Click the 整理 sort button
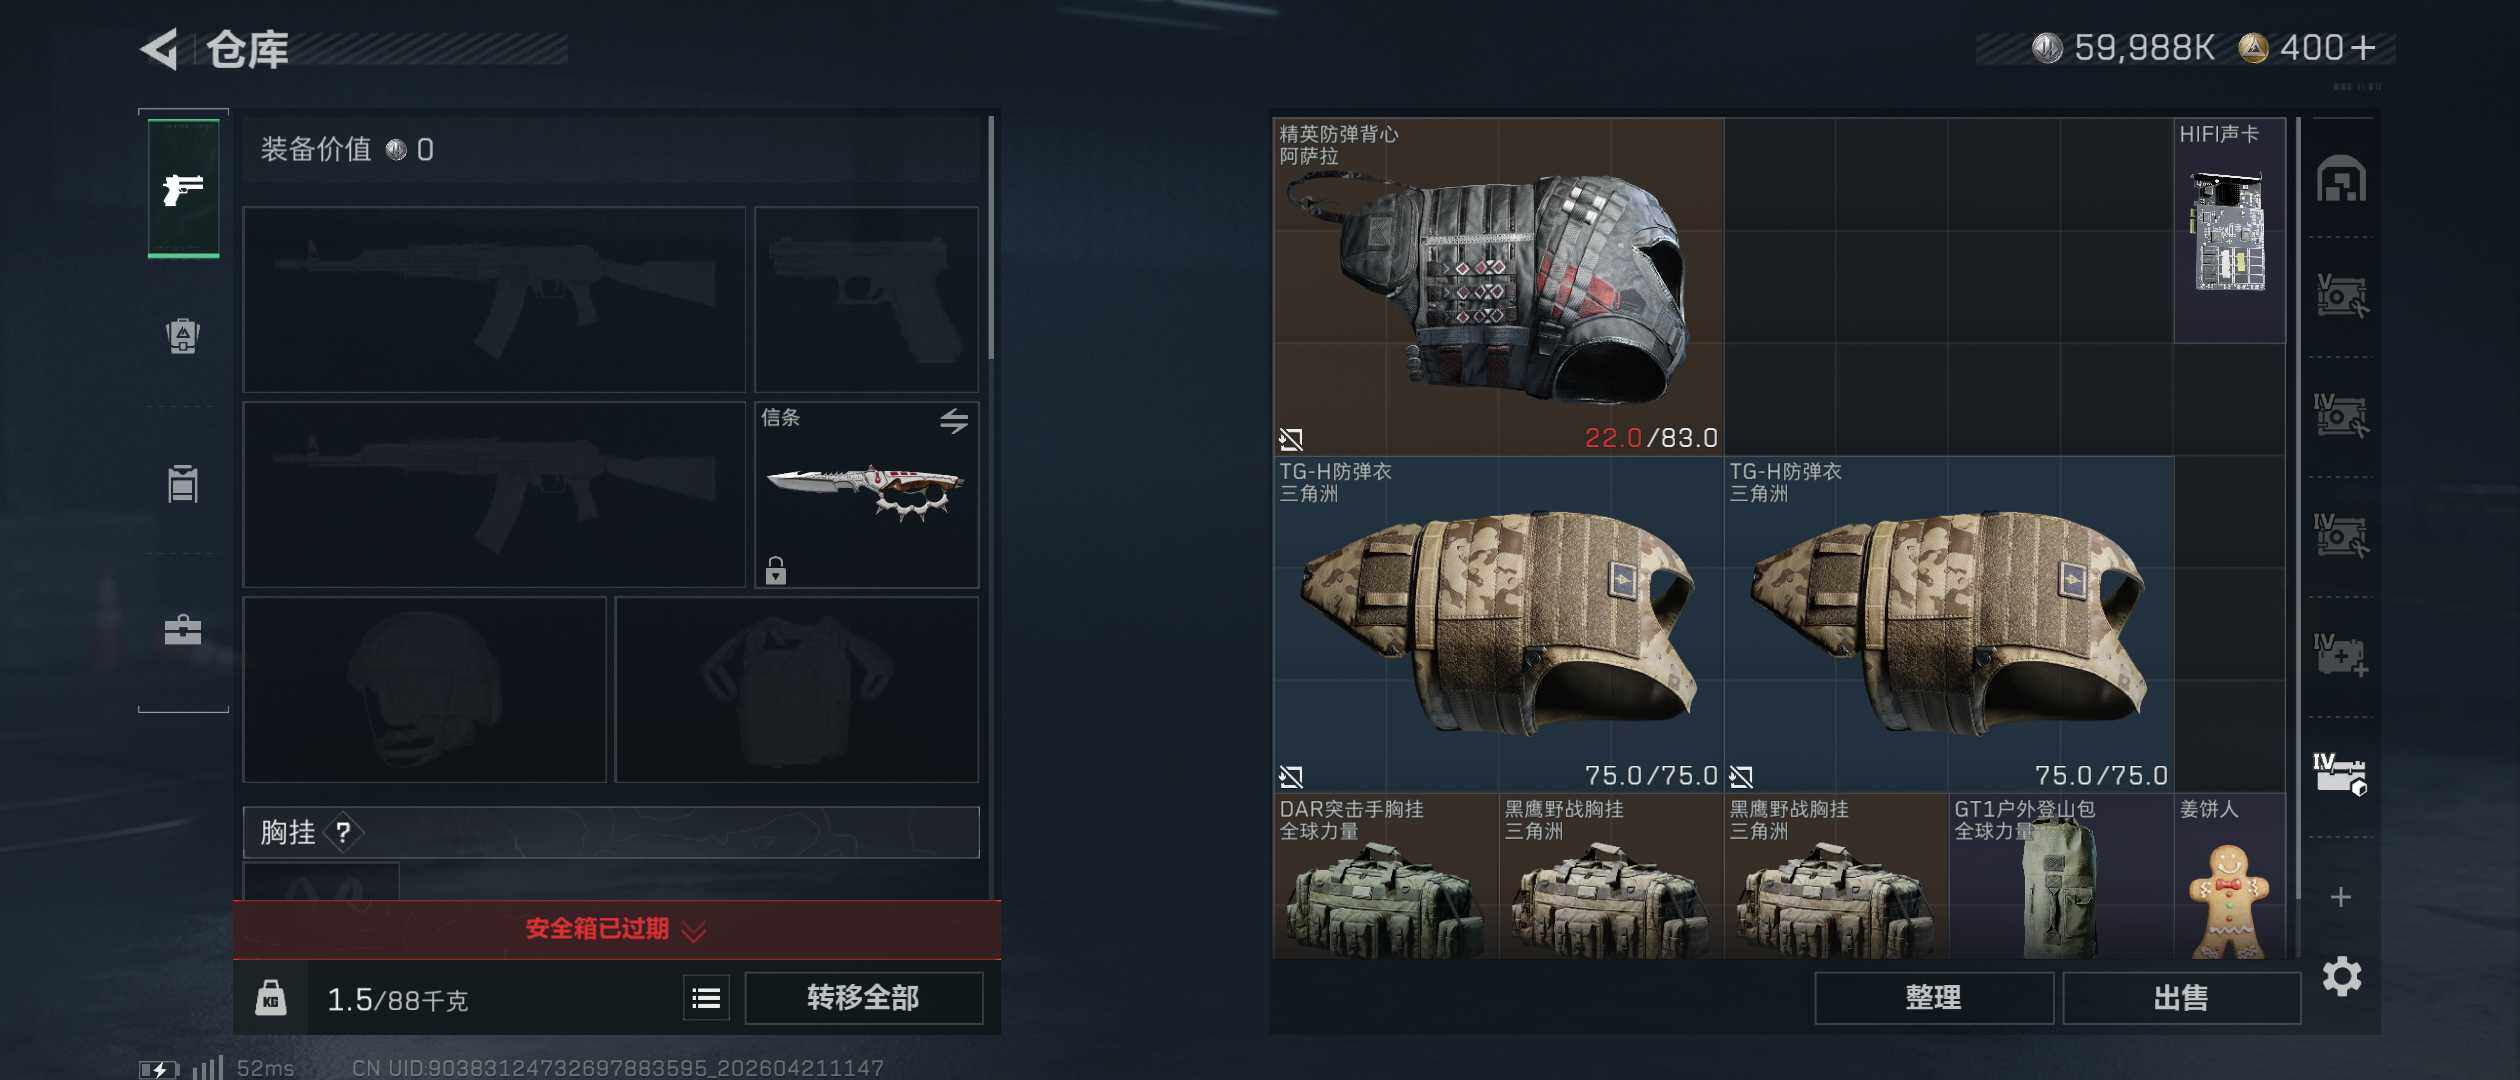2520x1080 pixels. point(1933,998)
